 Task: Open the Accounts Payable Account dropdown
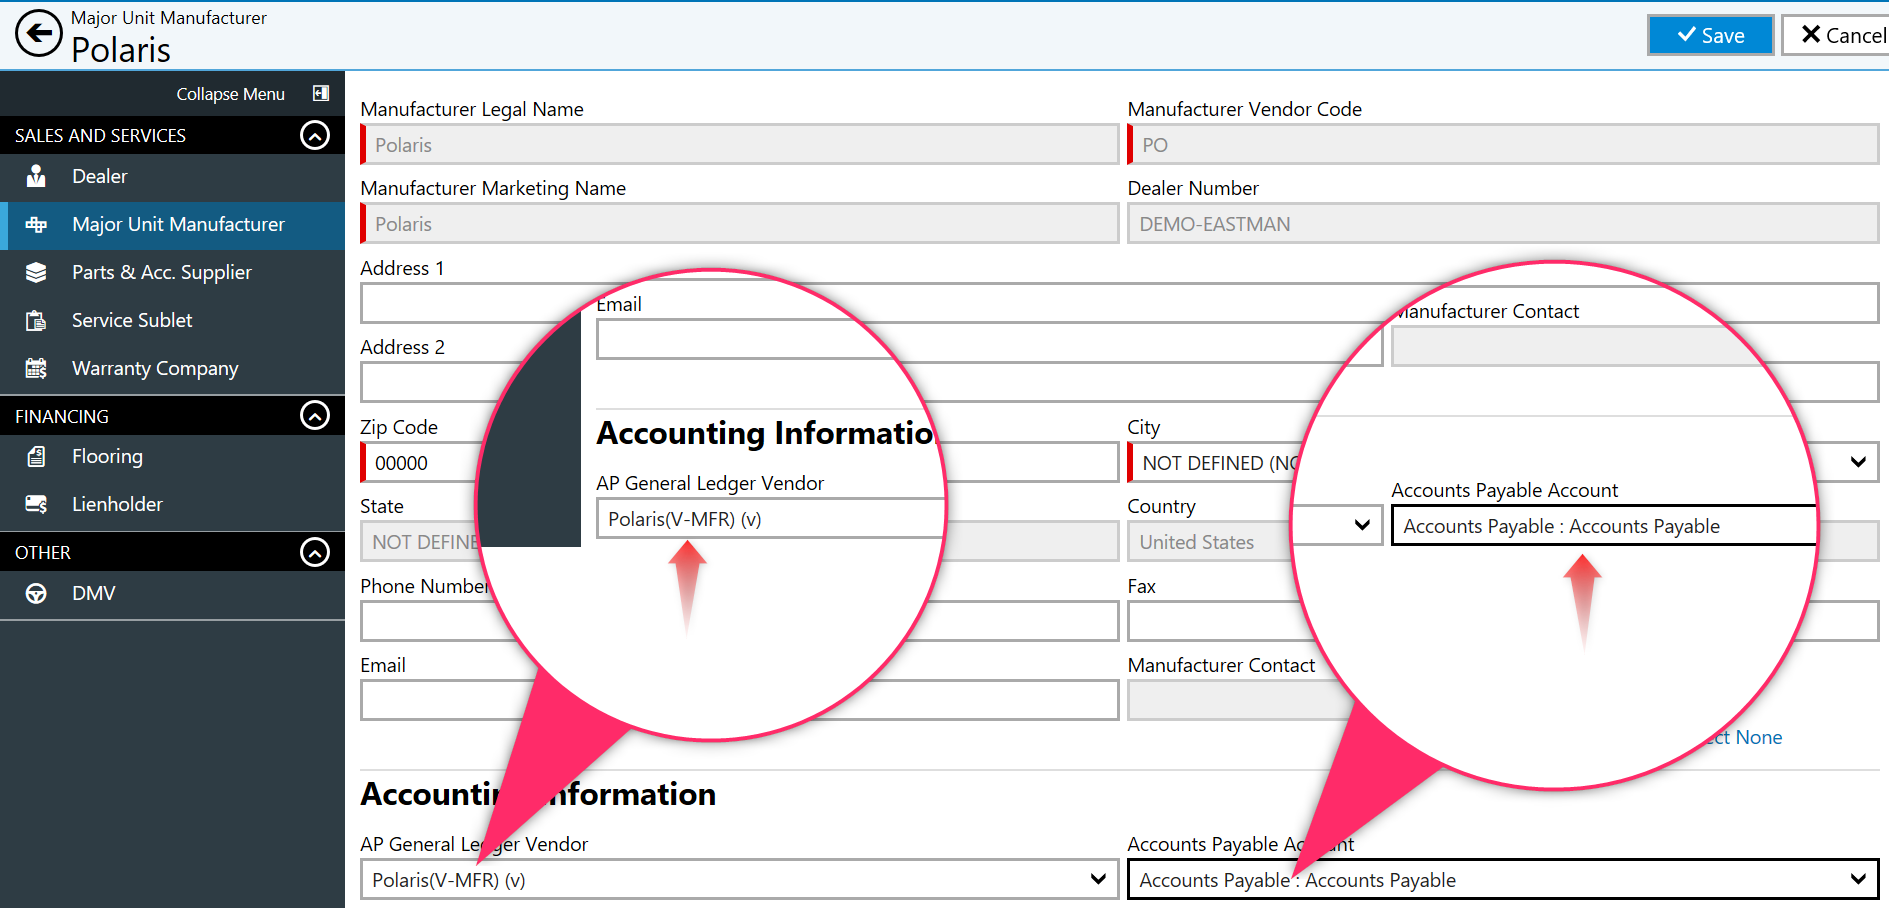1503,879
